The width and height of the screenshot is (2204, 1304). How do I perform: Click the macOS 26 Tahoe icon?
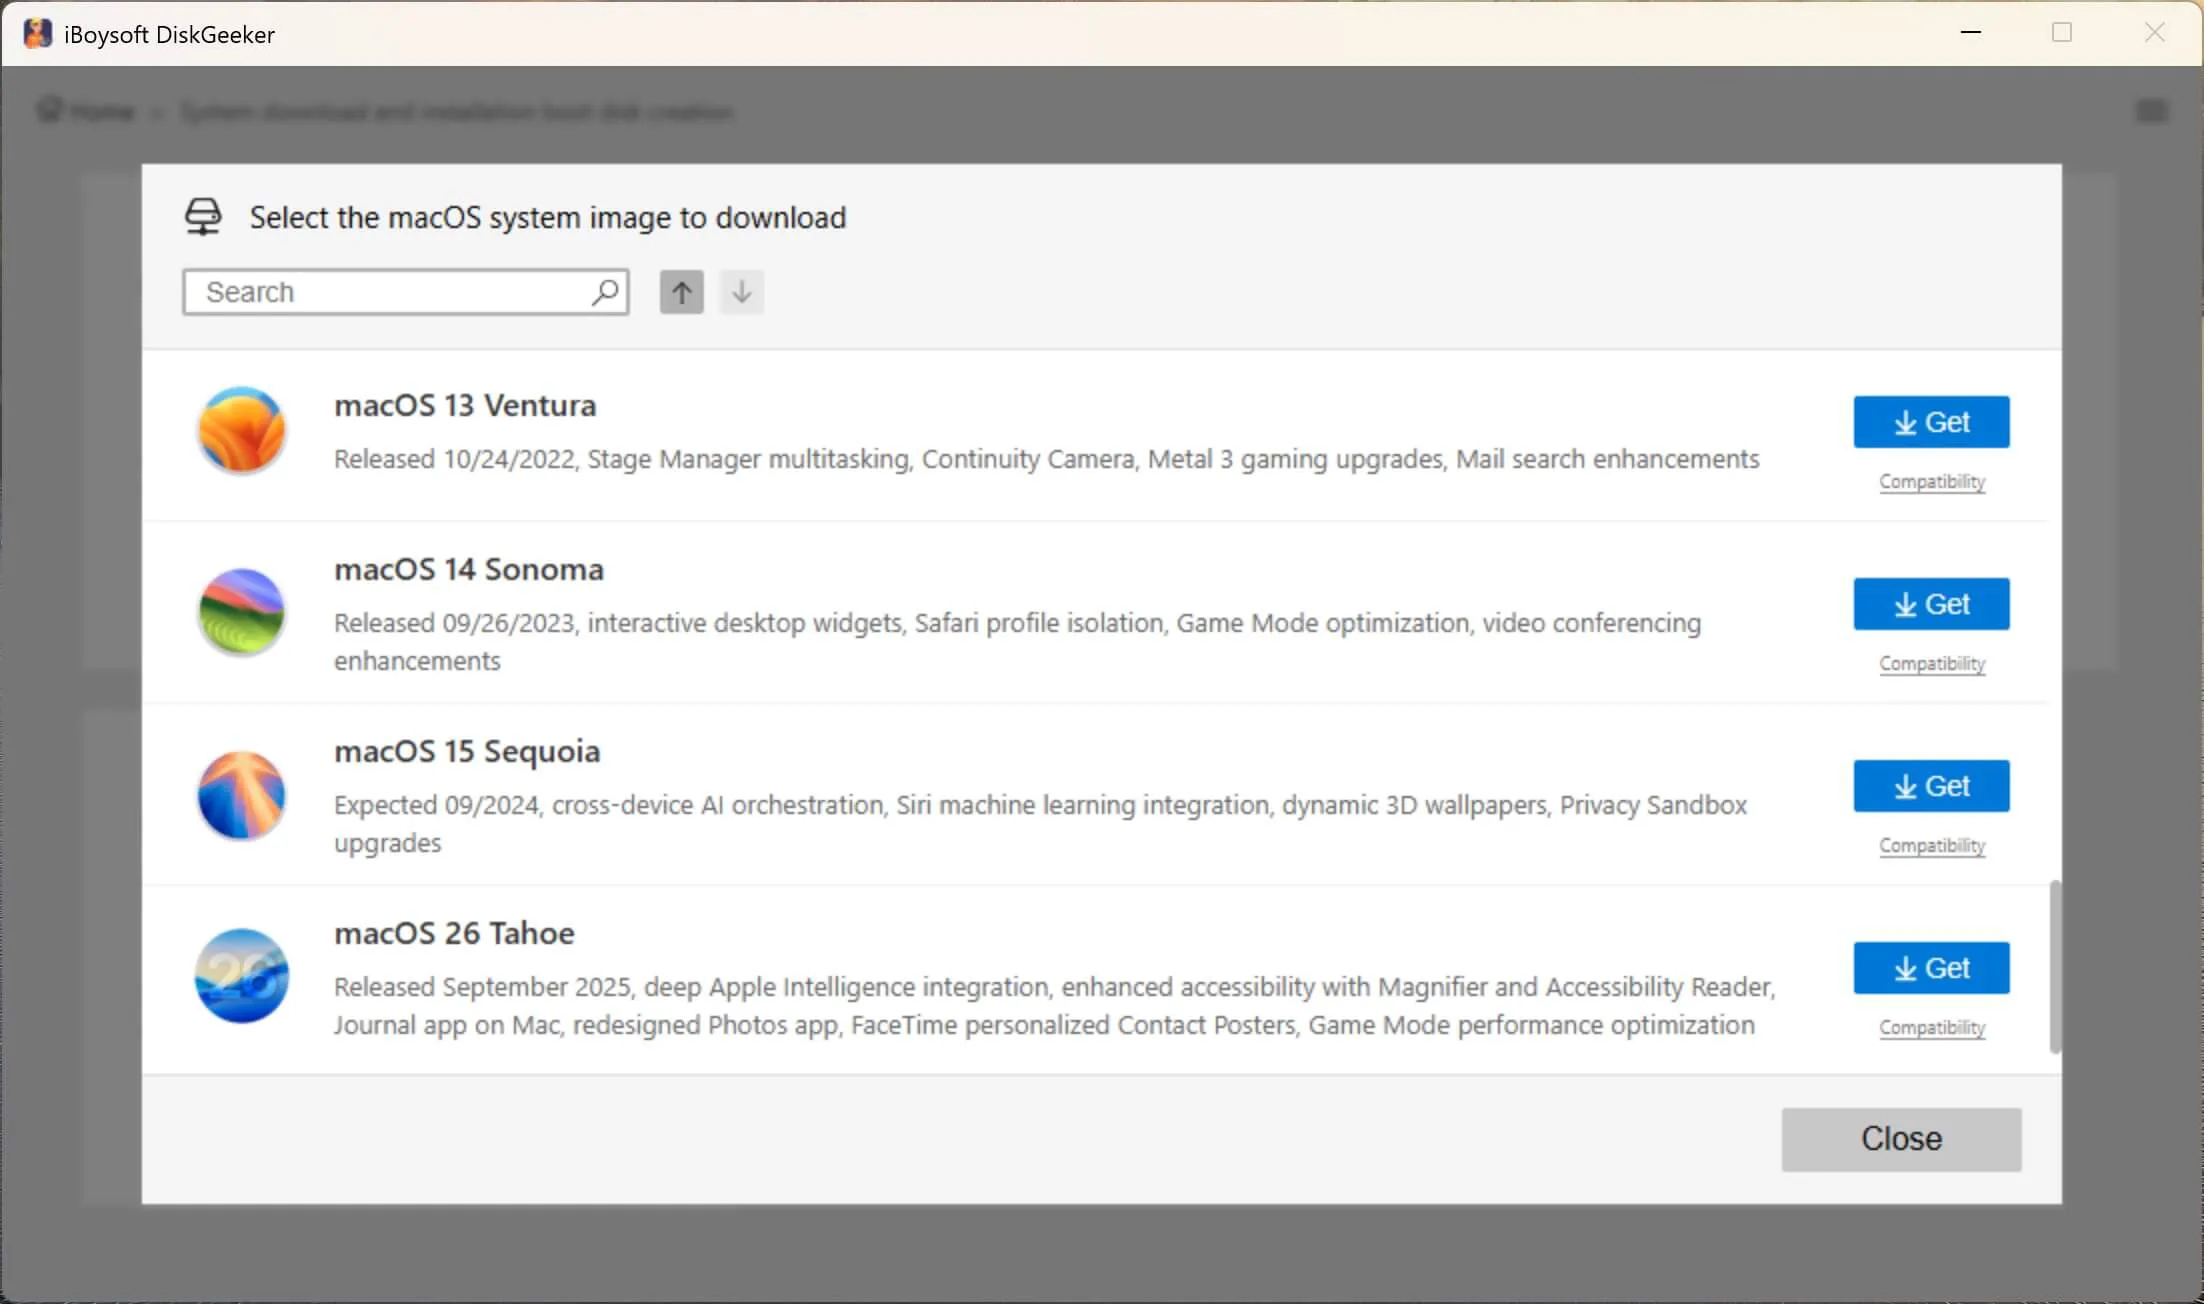(241, 976)
